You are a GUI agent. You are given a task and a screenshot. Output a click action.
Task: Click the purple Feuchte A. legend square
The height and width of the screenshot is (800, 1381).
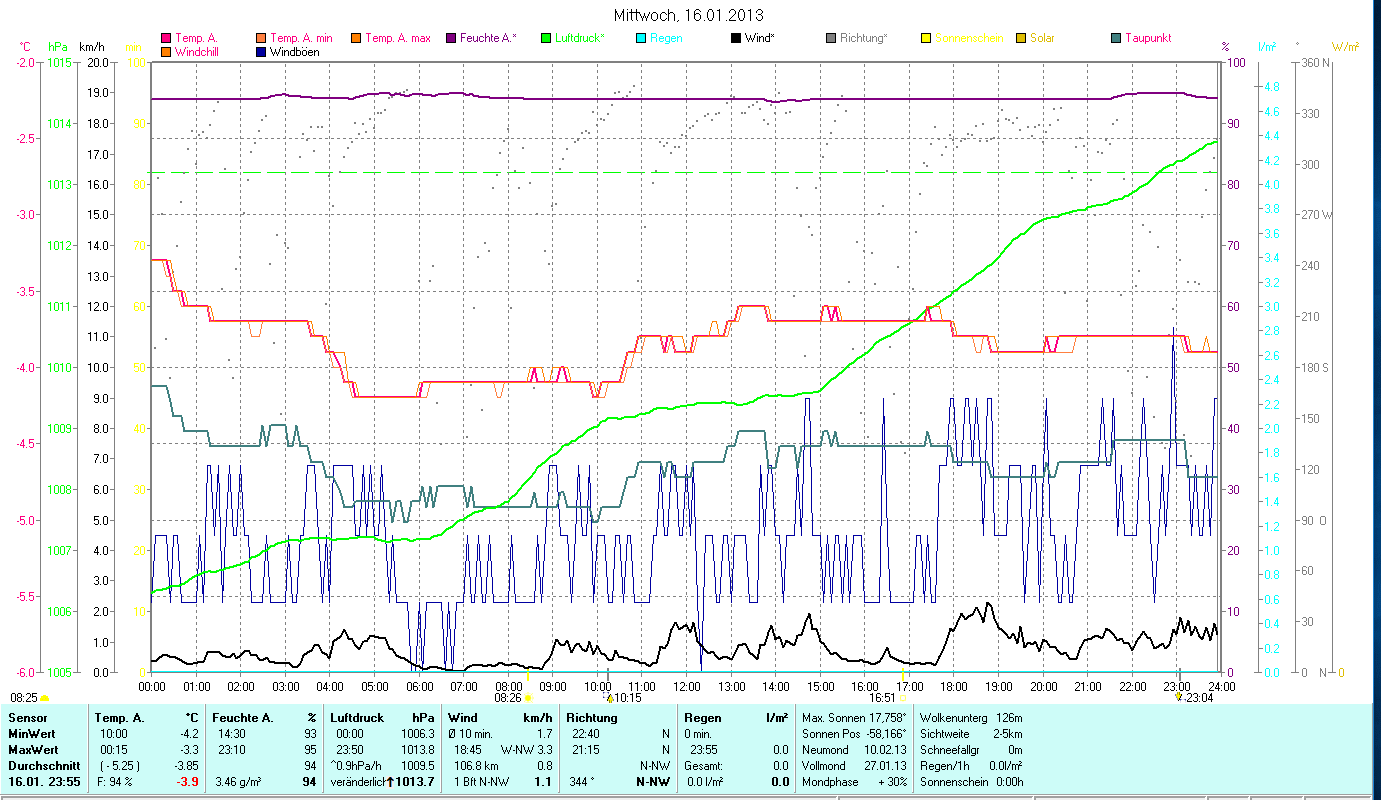click(453, 39)
